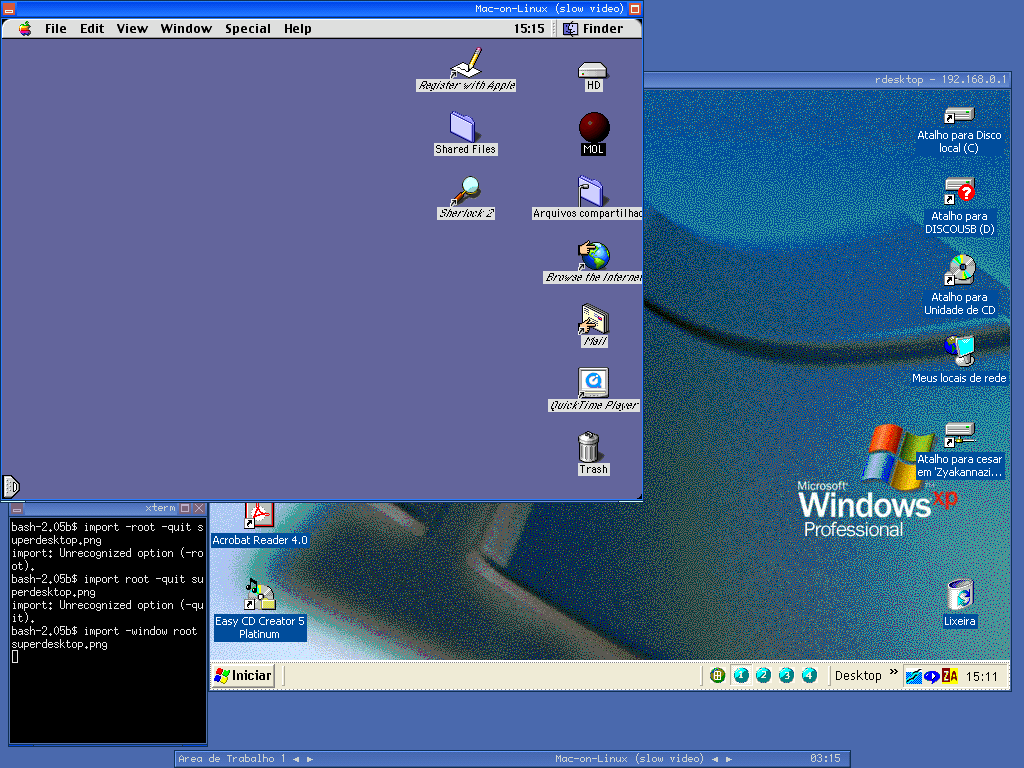Open the Finder application menu
1024x768 pixels.
(593, 29)
